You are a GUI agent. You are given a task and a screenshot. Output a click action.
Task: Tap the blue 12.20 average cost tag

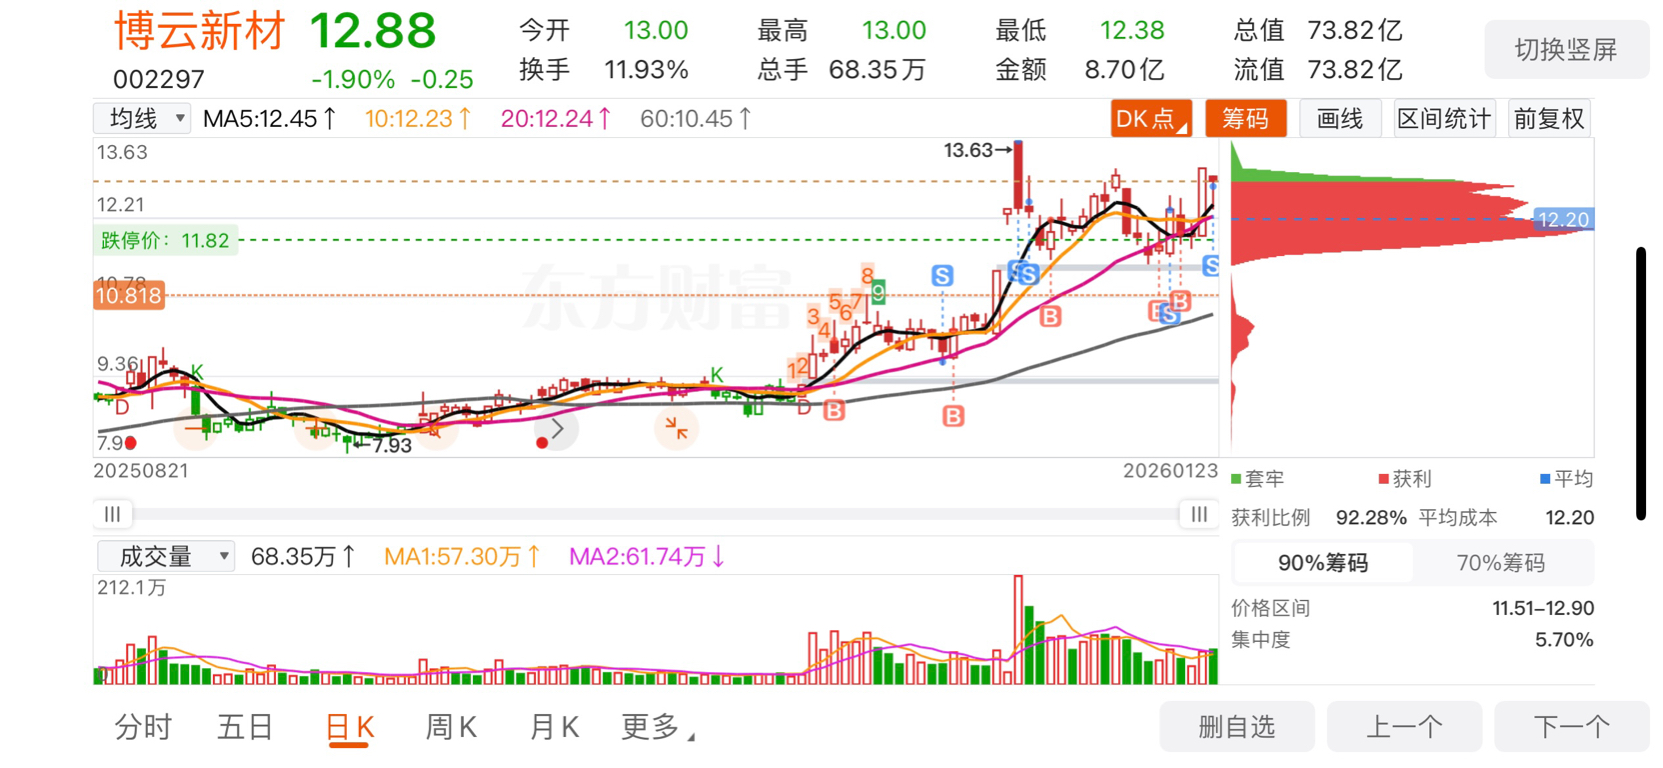tap(1563, 219)
